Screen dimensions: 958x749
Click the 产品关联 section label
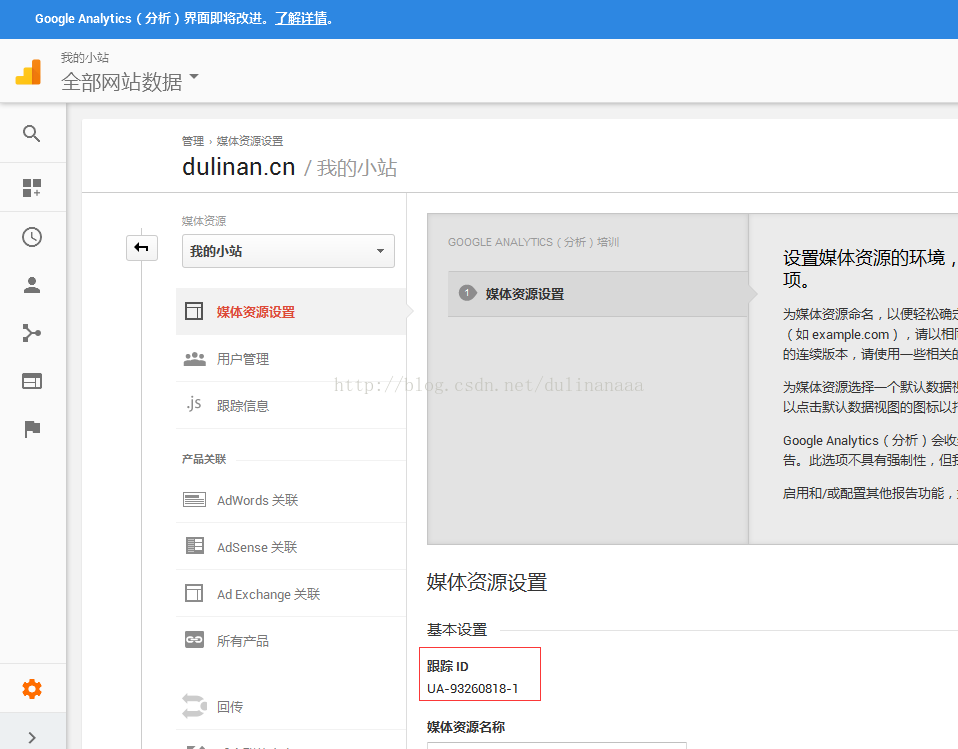204,459
